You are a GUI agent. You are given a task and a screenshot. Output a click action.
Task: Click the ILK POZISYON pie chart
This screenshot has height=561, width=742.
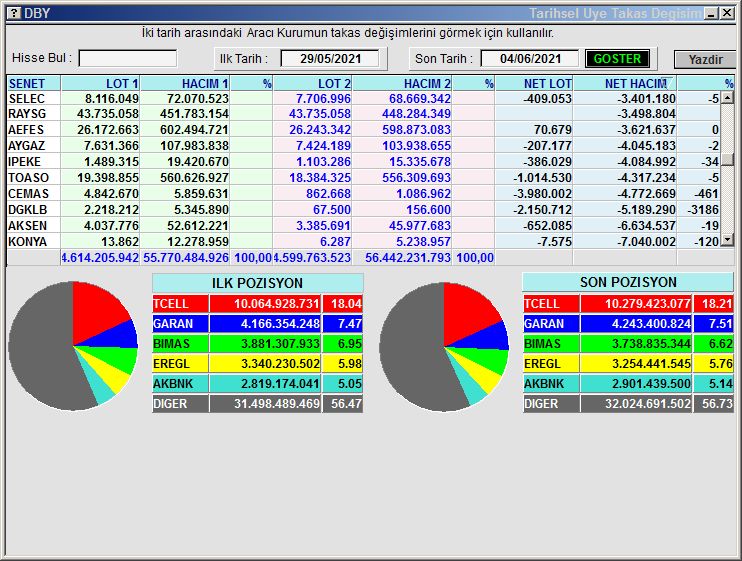[x=73, y=346]
